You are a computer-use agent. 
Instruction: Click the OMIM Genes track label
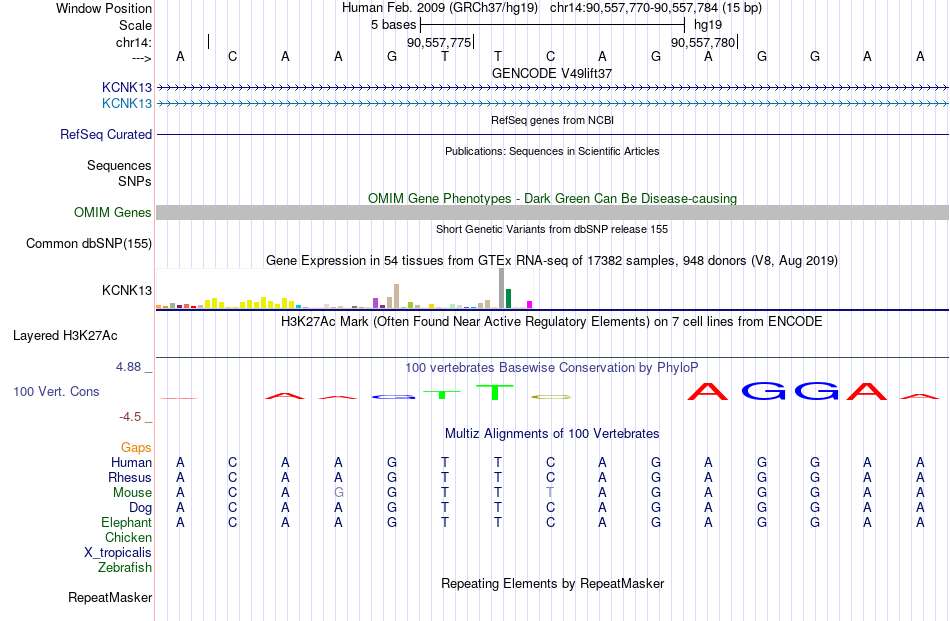[x=112, y=213]
